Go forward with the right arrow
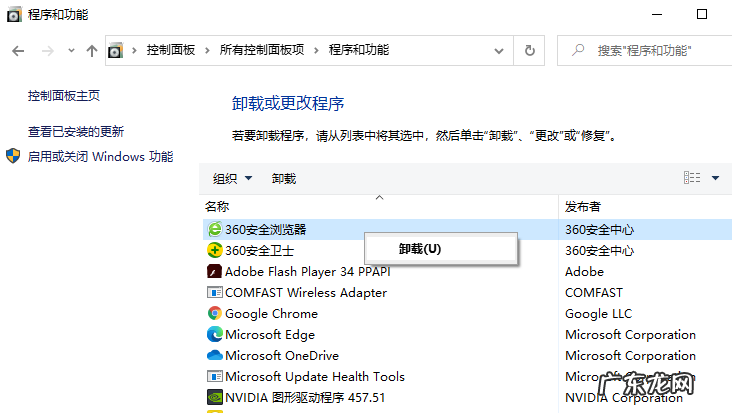Viewport: 732px width, 413px height. pyautogui.click(x=48, y=50)
